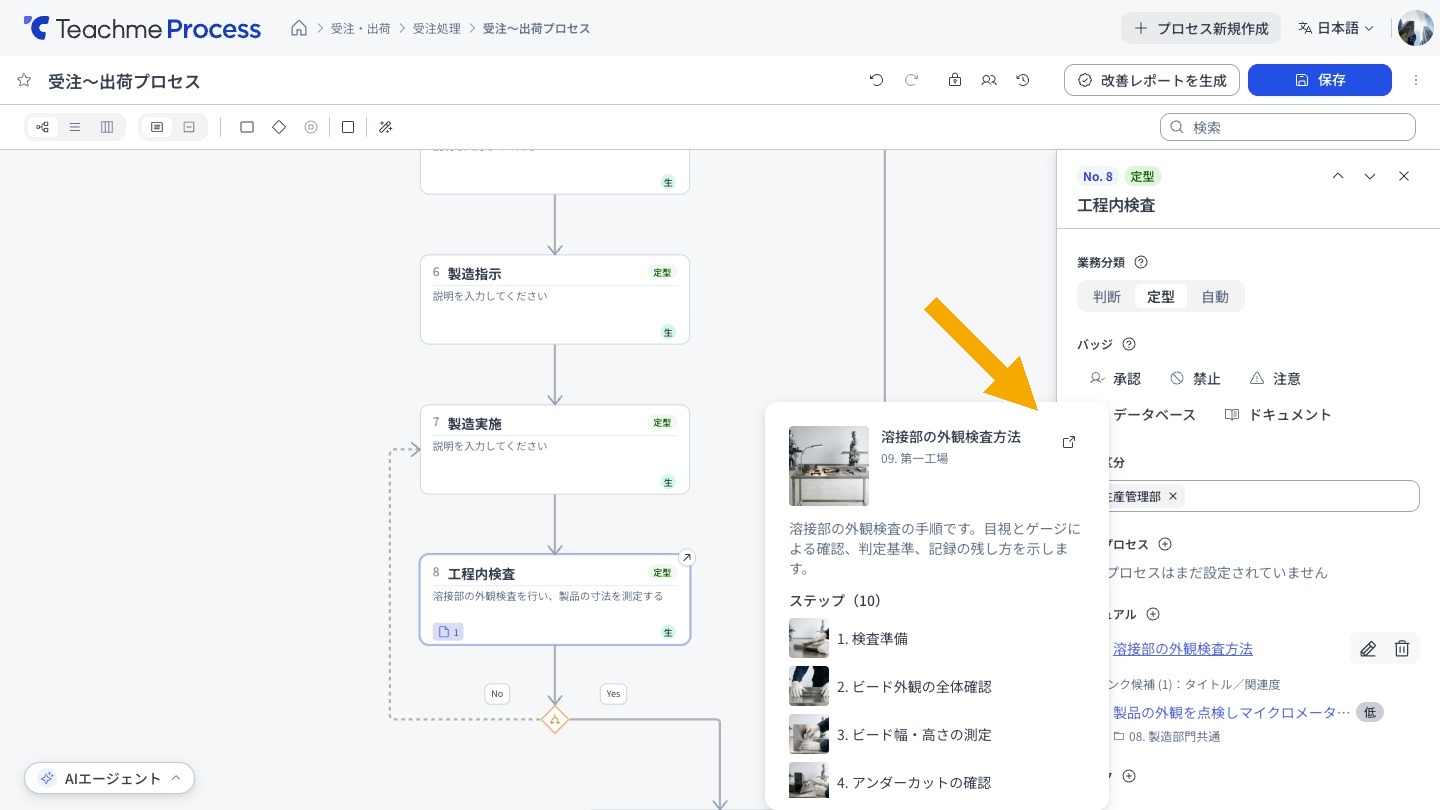This screenshot has height=810, width=1440.
Task: Go to 受注・出荷 breadcrumb
Action: click(x=361, y=28)
